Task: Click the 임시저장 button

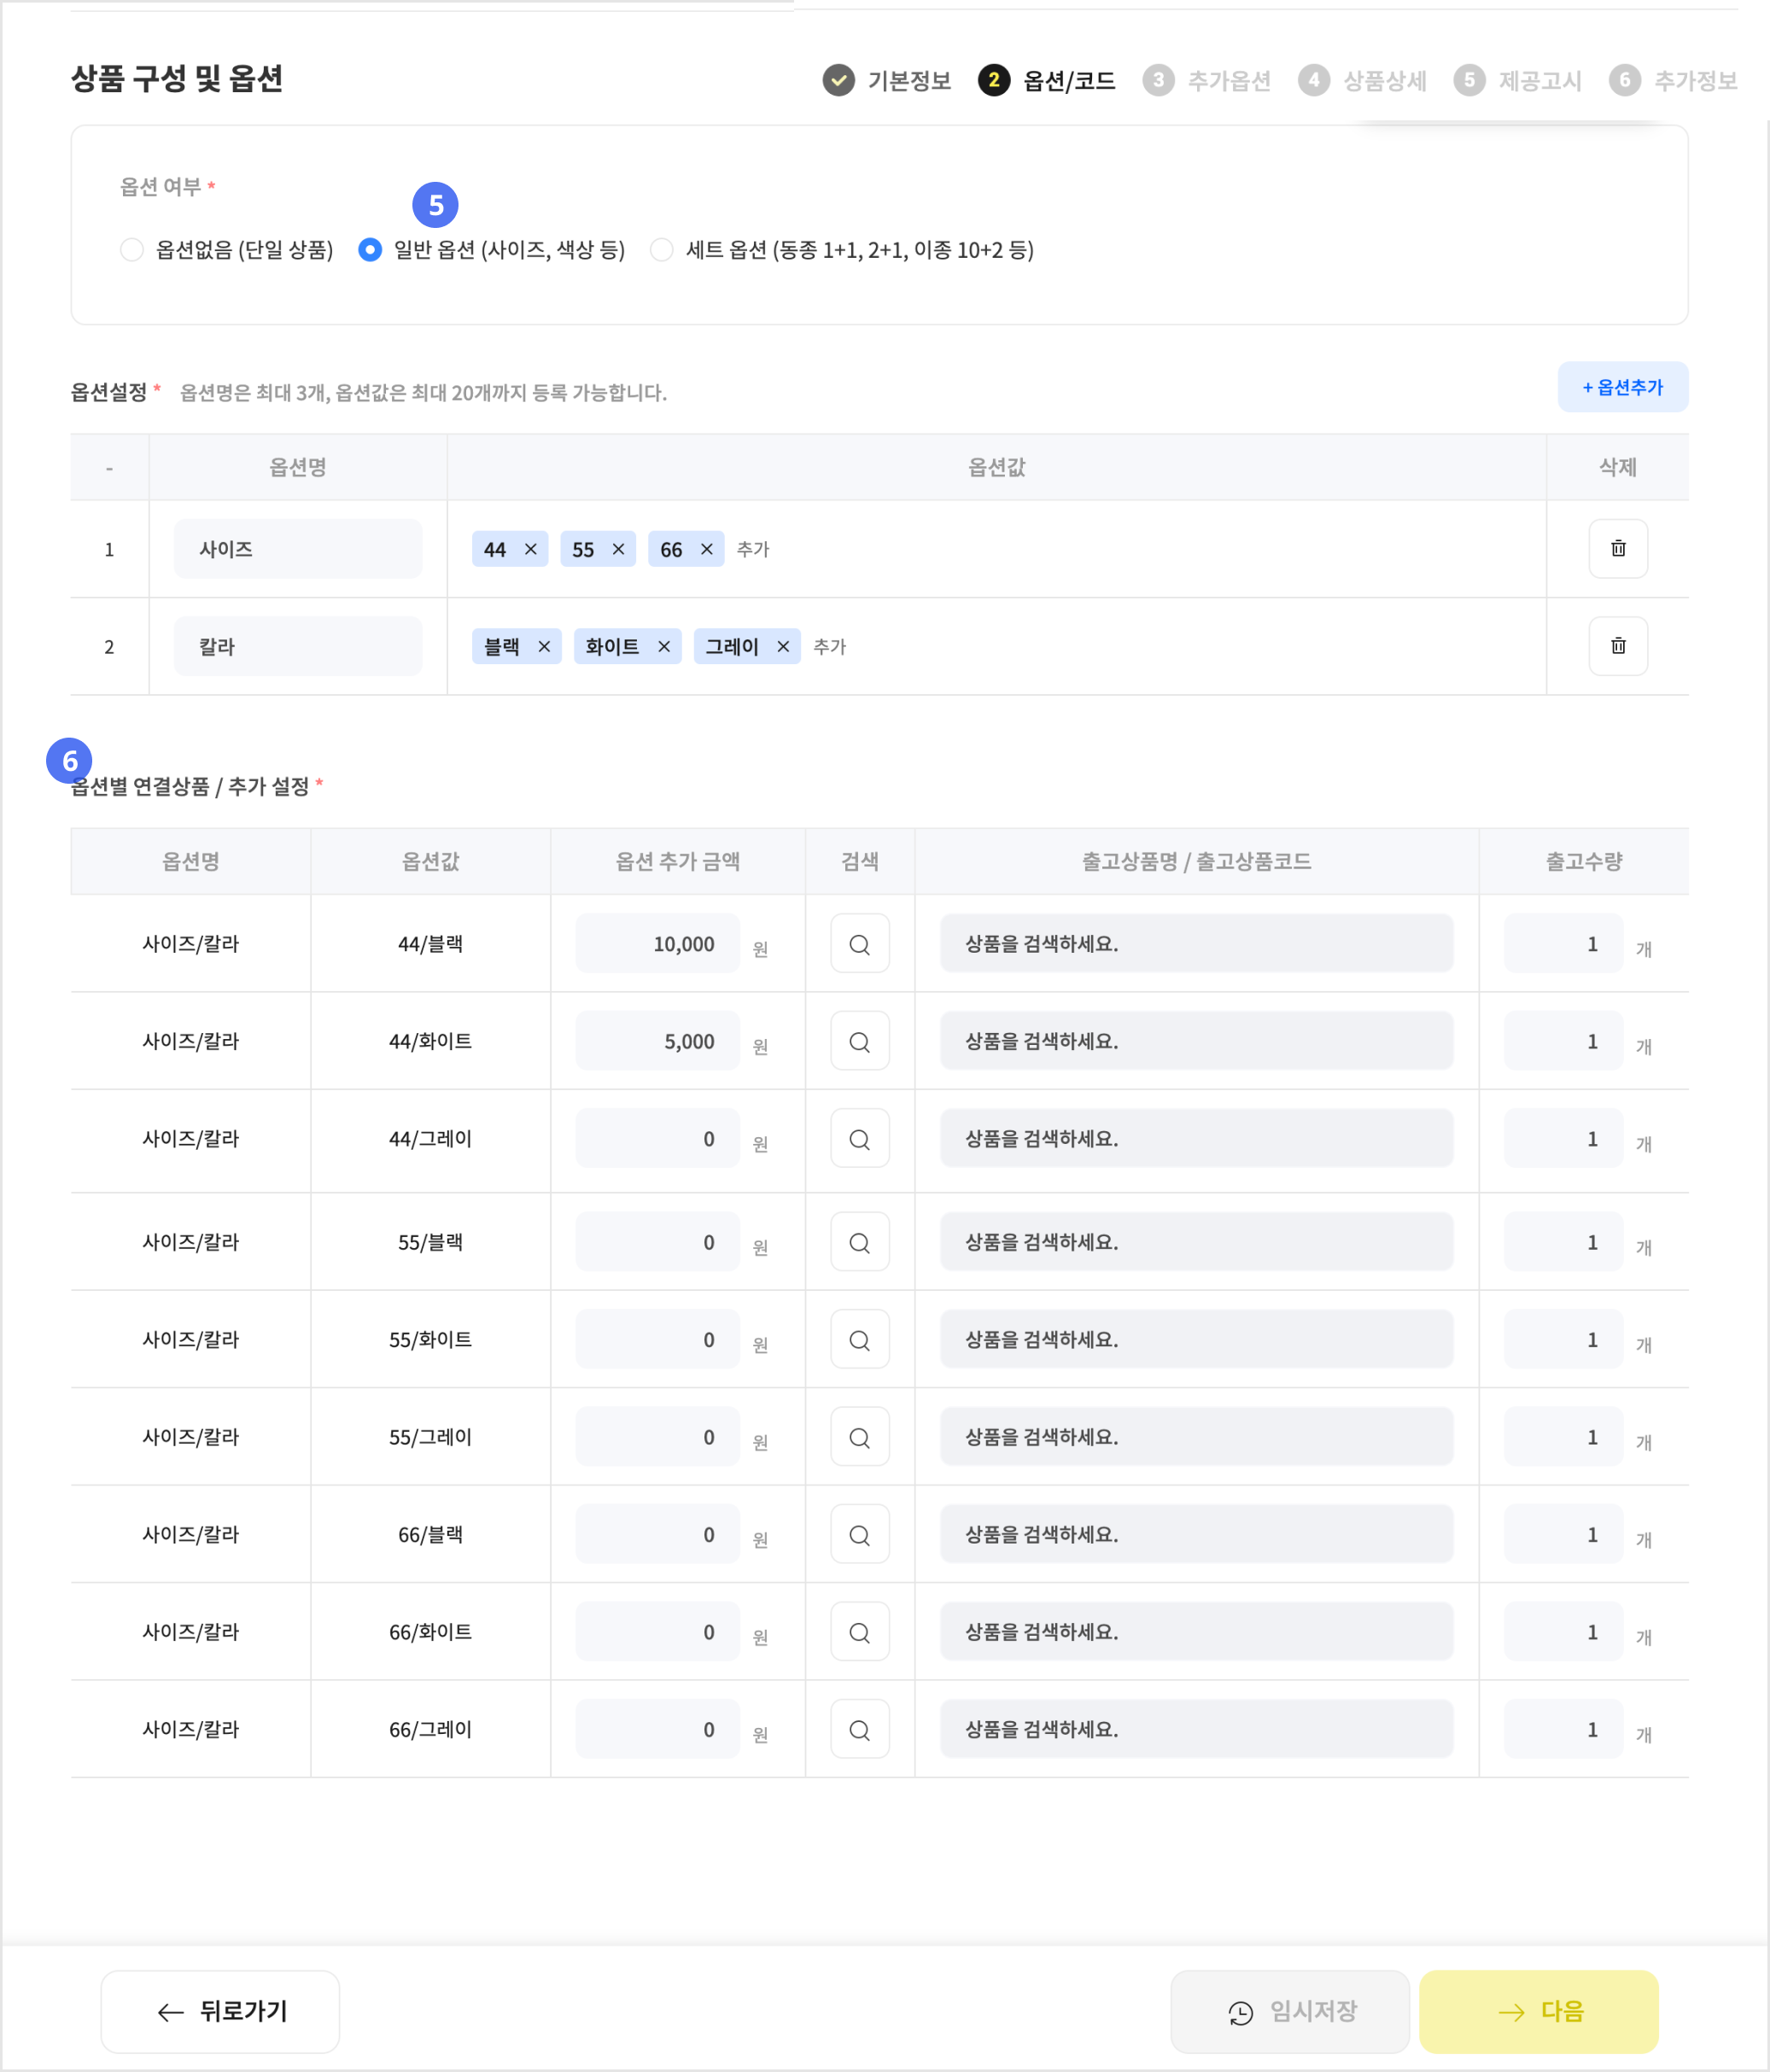Action: pyautogui.click(x=1290, y=2011)
